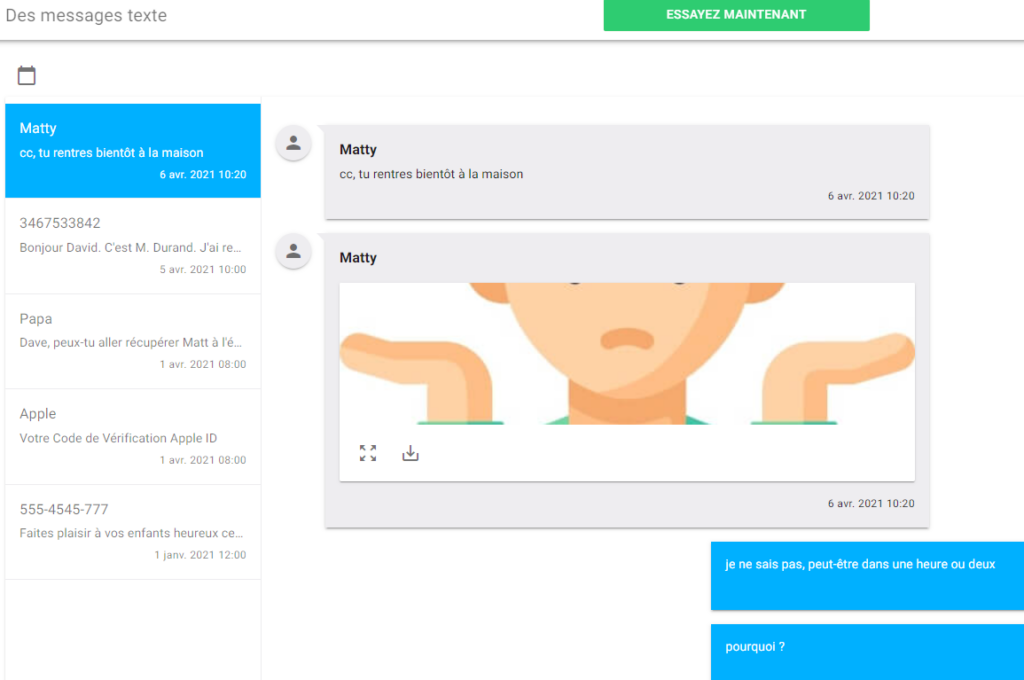Select the Matty conversation in the list
Image resolution: width=1024 pixels, height=680 pixels.
click(133, 151)
